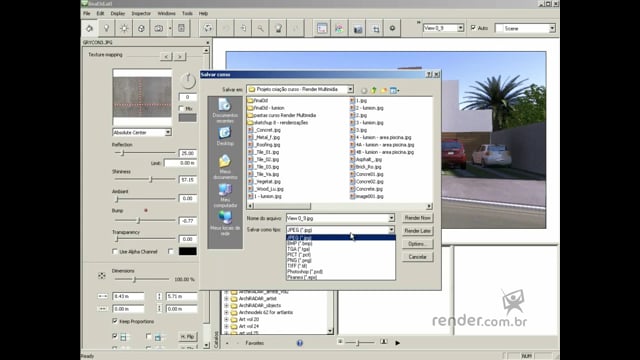This screenshot has height=360, width=640.
Task: Open the Heliodon sun inspector icon
Action: [124, 28]
